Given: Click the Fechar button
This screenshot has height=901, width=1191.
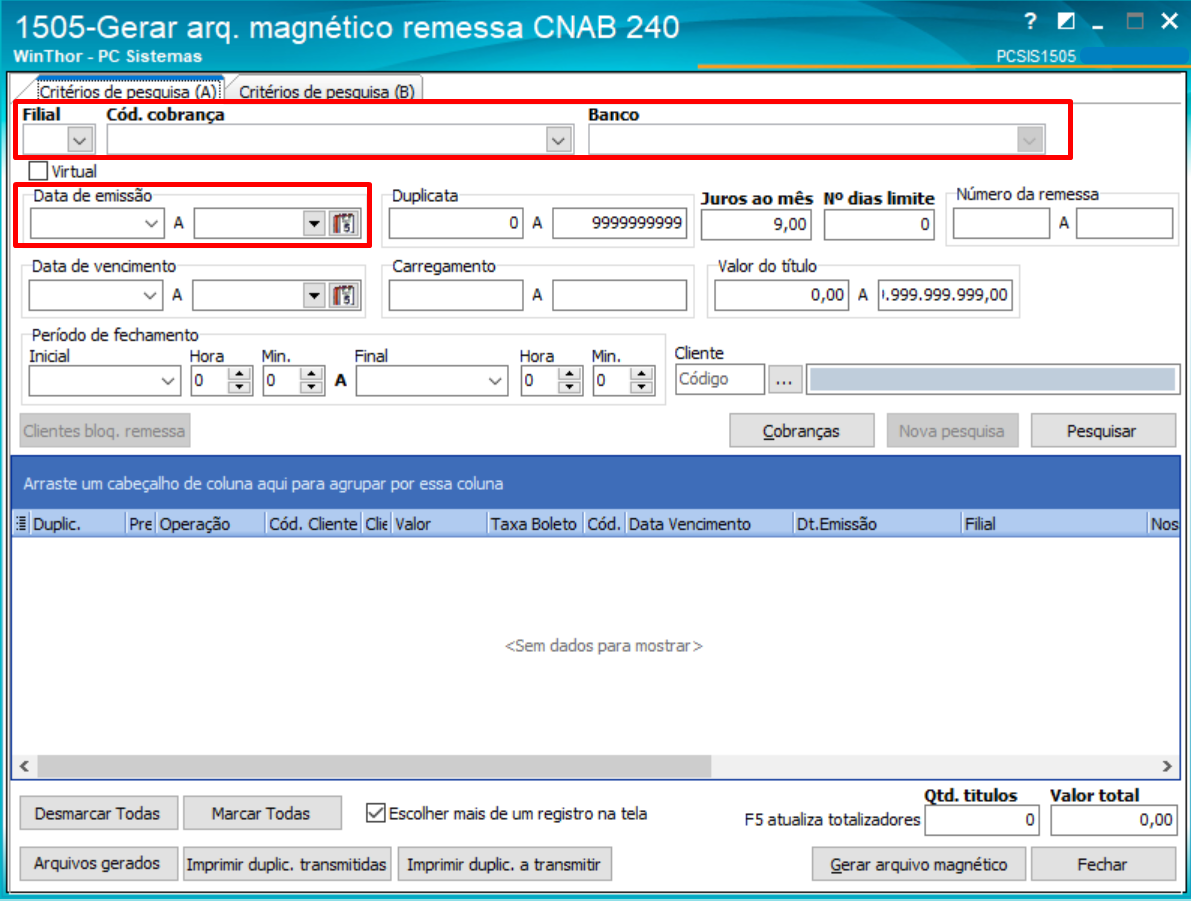Looking at the screenshot, I should pos(1103,865).
